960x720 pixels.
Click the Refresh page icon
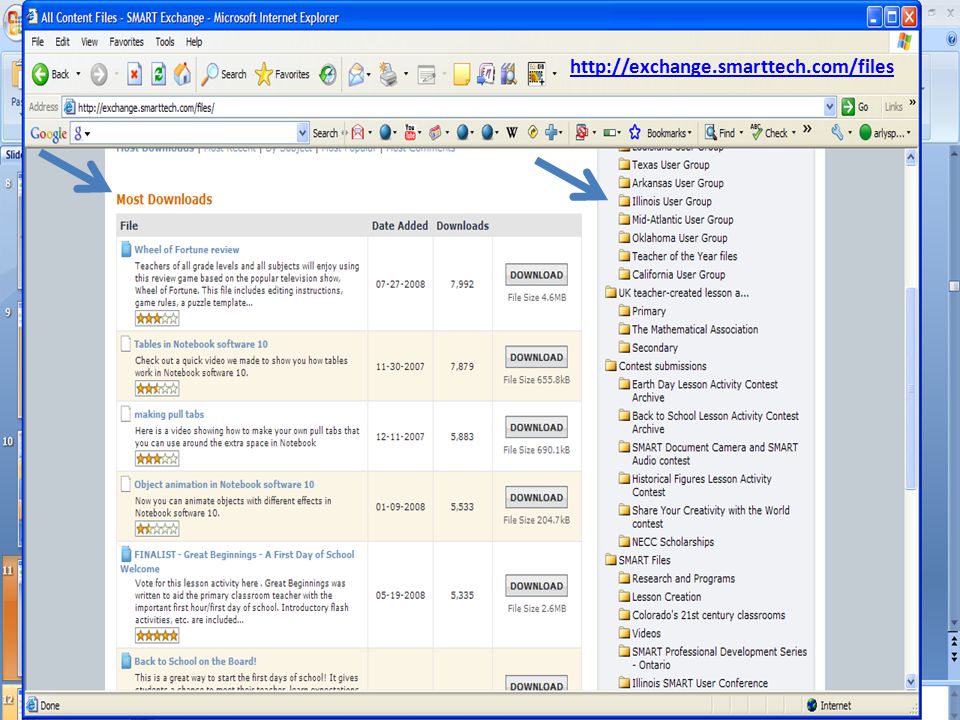158,74
